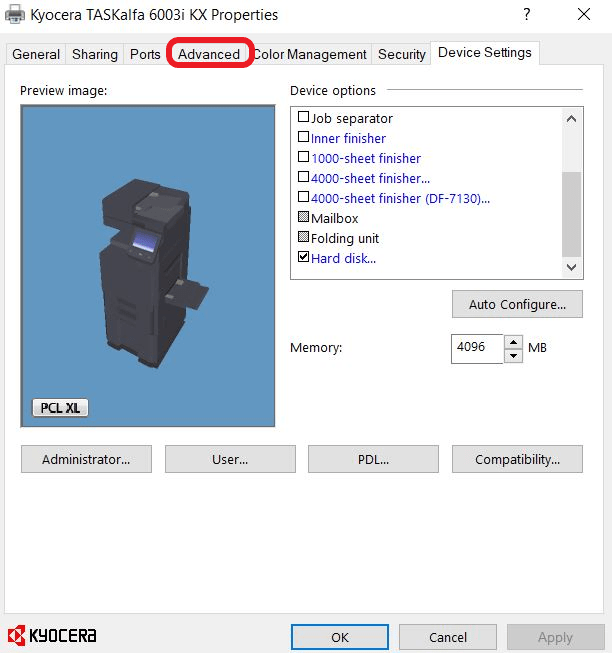Open the 1000-sheet finisher link text
This screenshot has width=612, height=653.
pyautogui.click(x=366, y=158)
